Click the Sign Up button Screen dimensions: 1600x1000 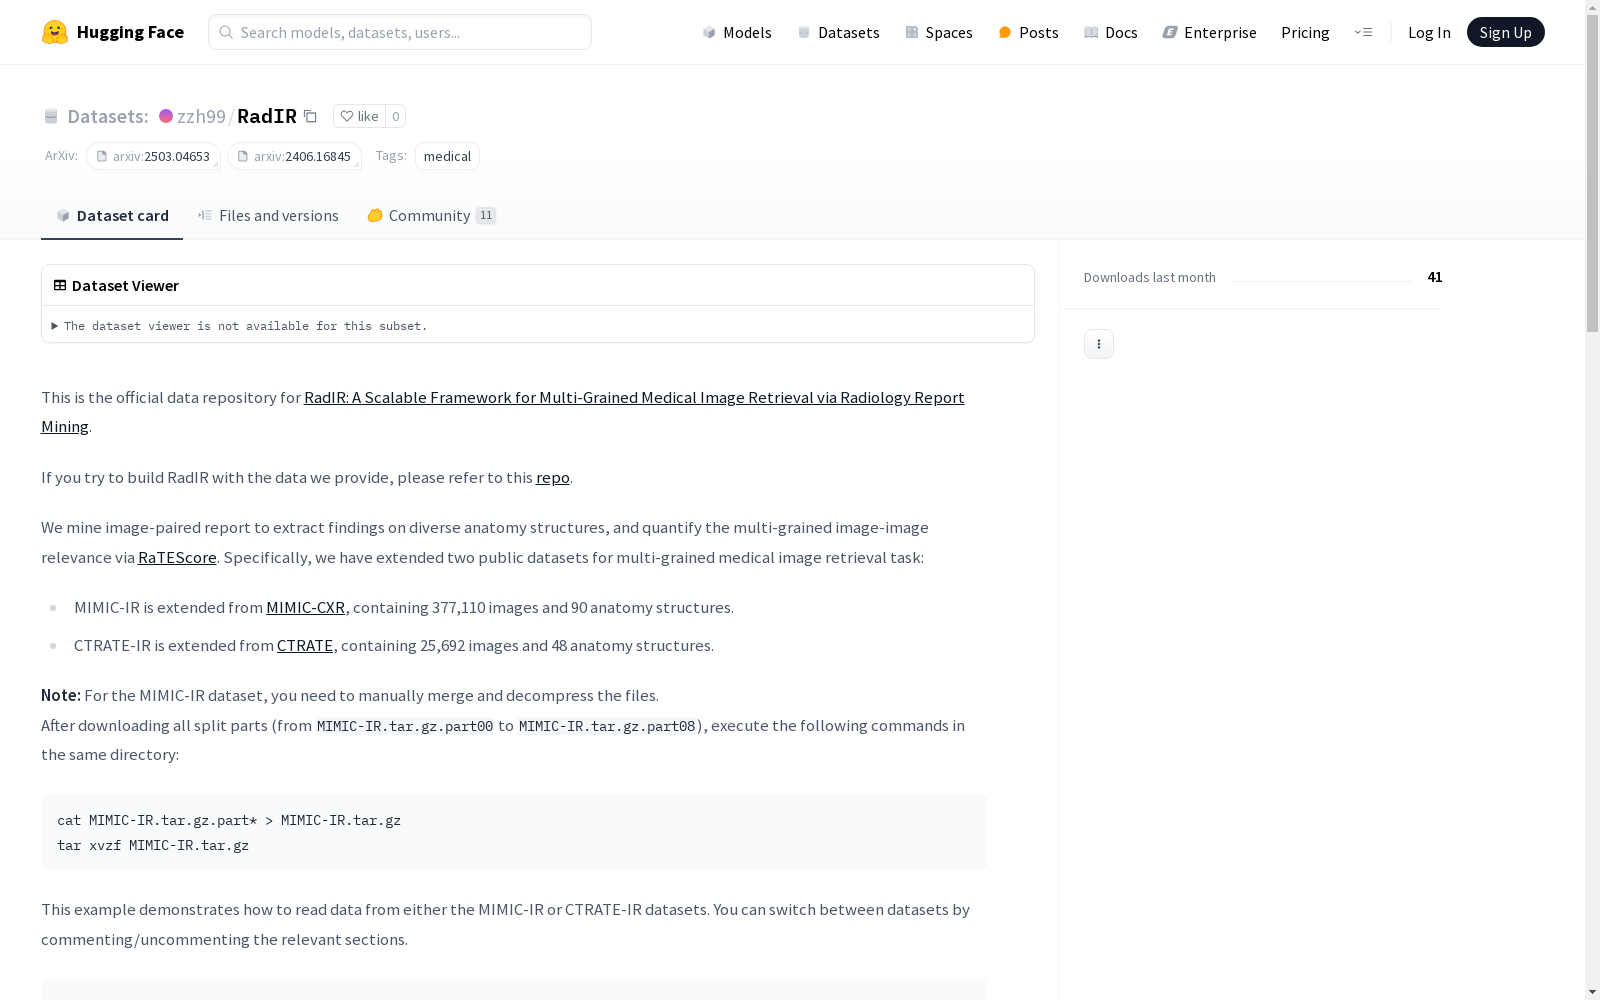pyautogui.click(x=1505, y=32)
